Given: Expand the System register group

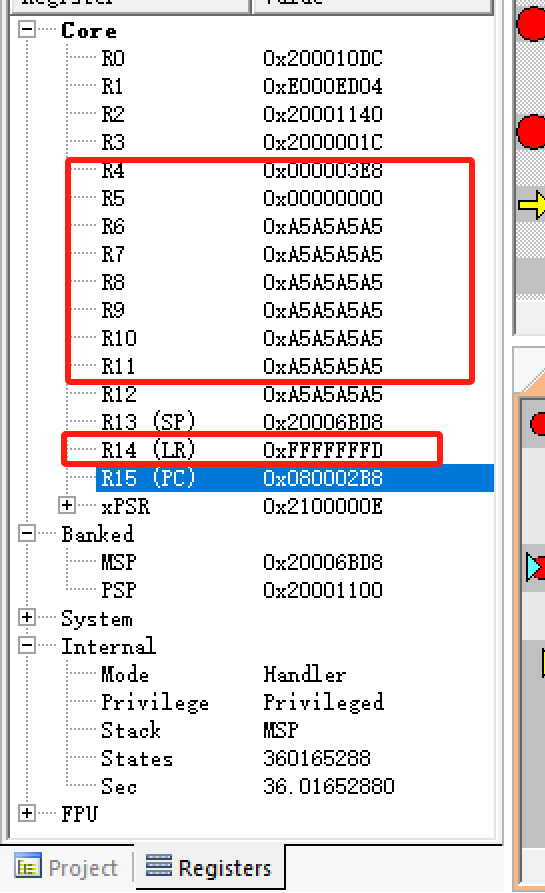Looking at the screenshot, I should pos(27,617).
